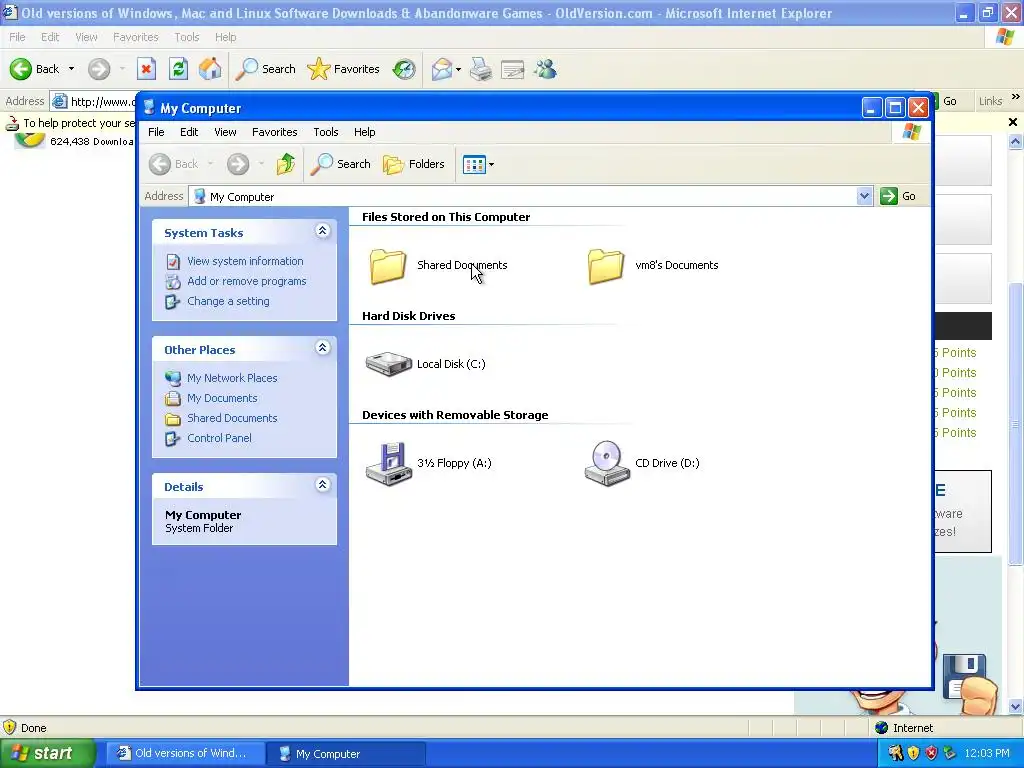The height and width of the screenshot is (768, 1024).
Task: Open File menu in My Computer
Action: 156,132
